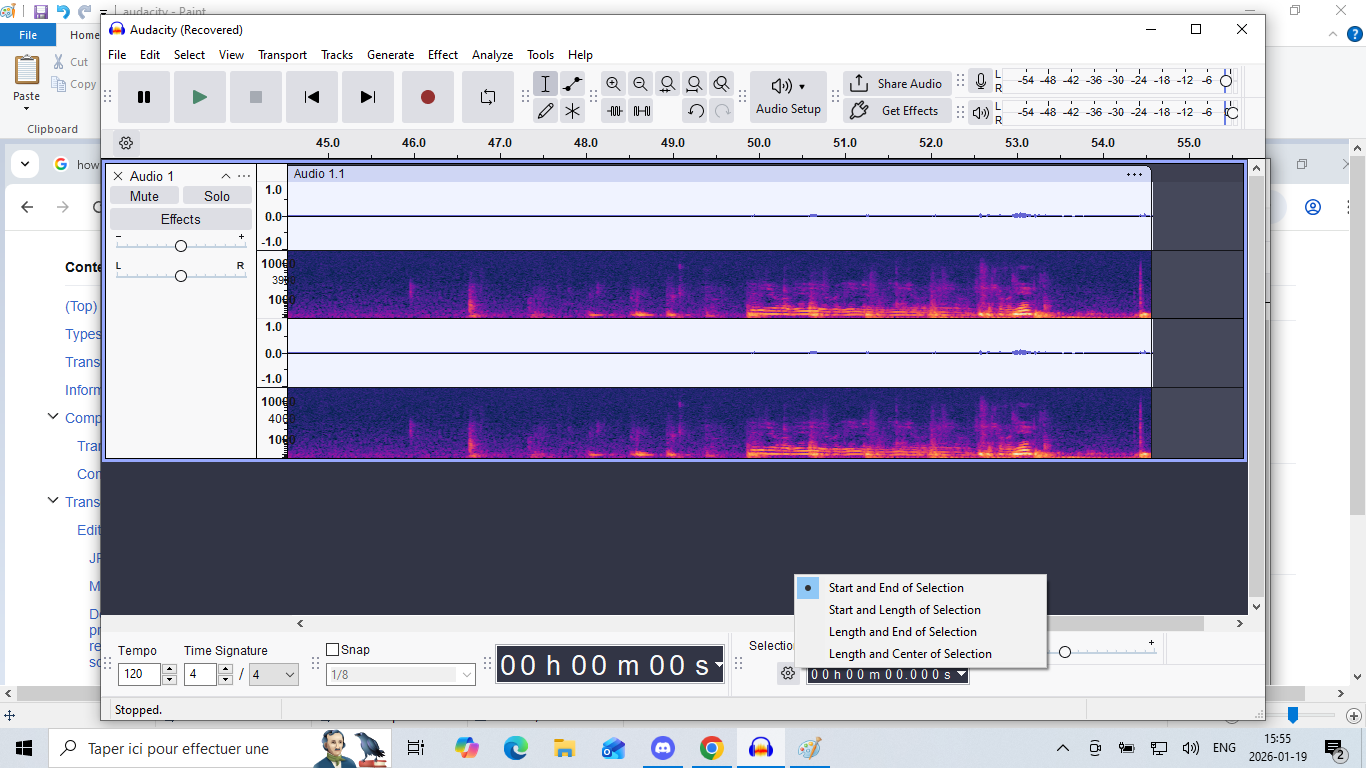Select the Envelope tool
The height and width of the screenshot is (768, 1366).
pos(572,84)
